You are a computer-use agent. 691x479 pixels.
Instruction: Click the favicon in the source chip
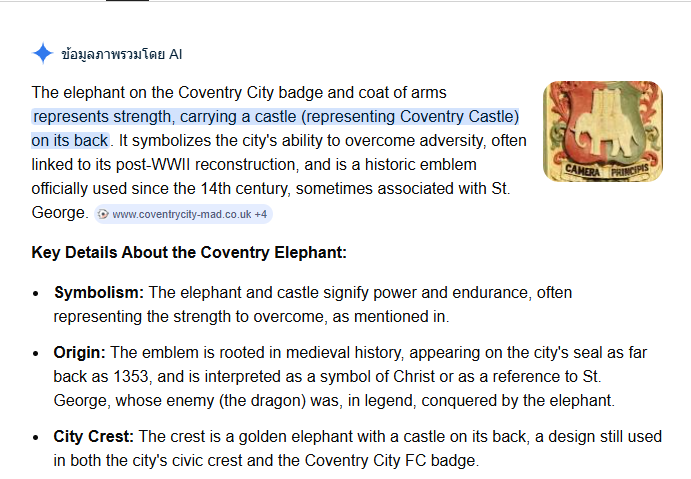[x=104, y=214]
